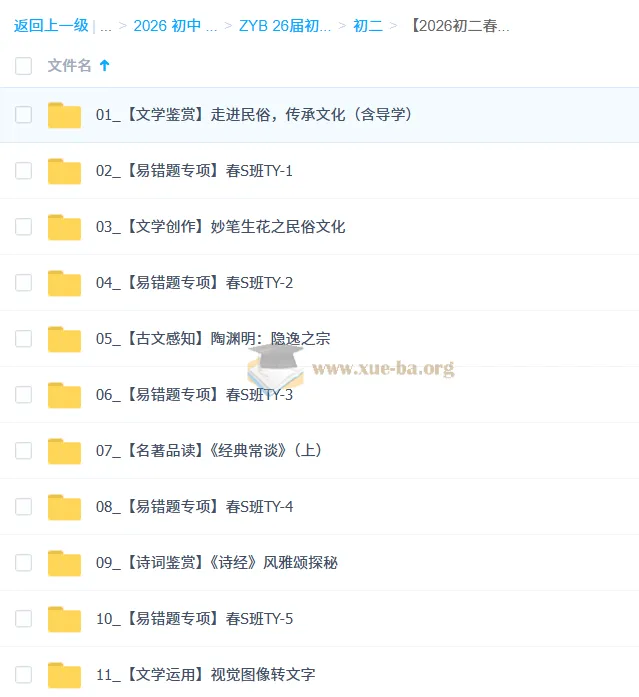Navigate to ZYB 26届初 breadcrumb folder
This screenshot has width=639, height=697.
[285, 26]
